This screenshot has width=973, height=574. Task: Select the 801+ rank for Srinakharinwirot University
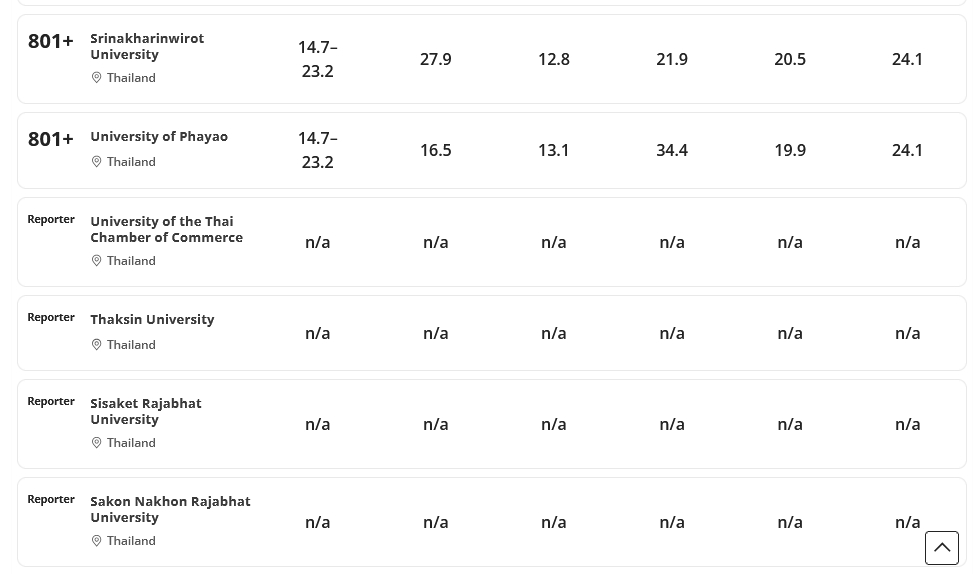(50, 40)
